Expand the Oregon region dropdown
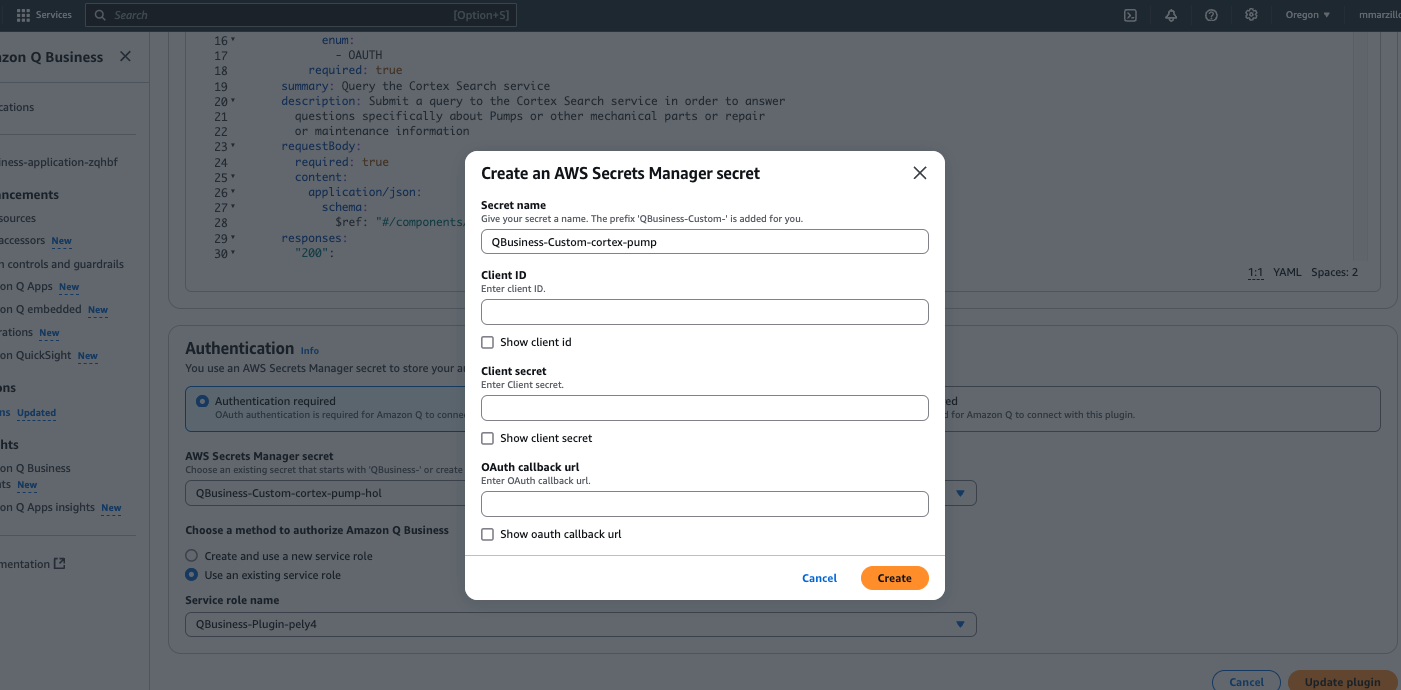 tap(1307, 15)
